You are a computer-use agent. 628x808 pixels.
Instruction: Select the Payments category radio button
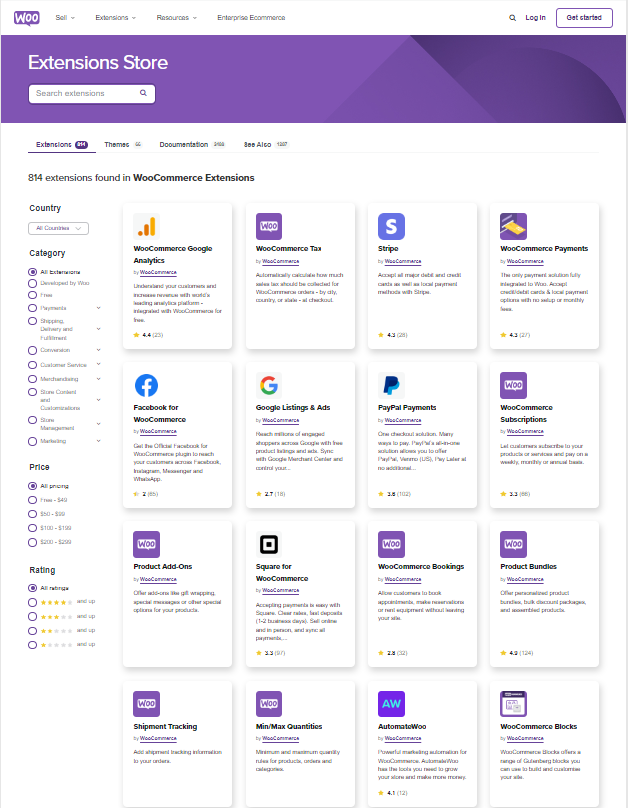[32, 308]
